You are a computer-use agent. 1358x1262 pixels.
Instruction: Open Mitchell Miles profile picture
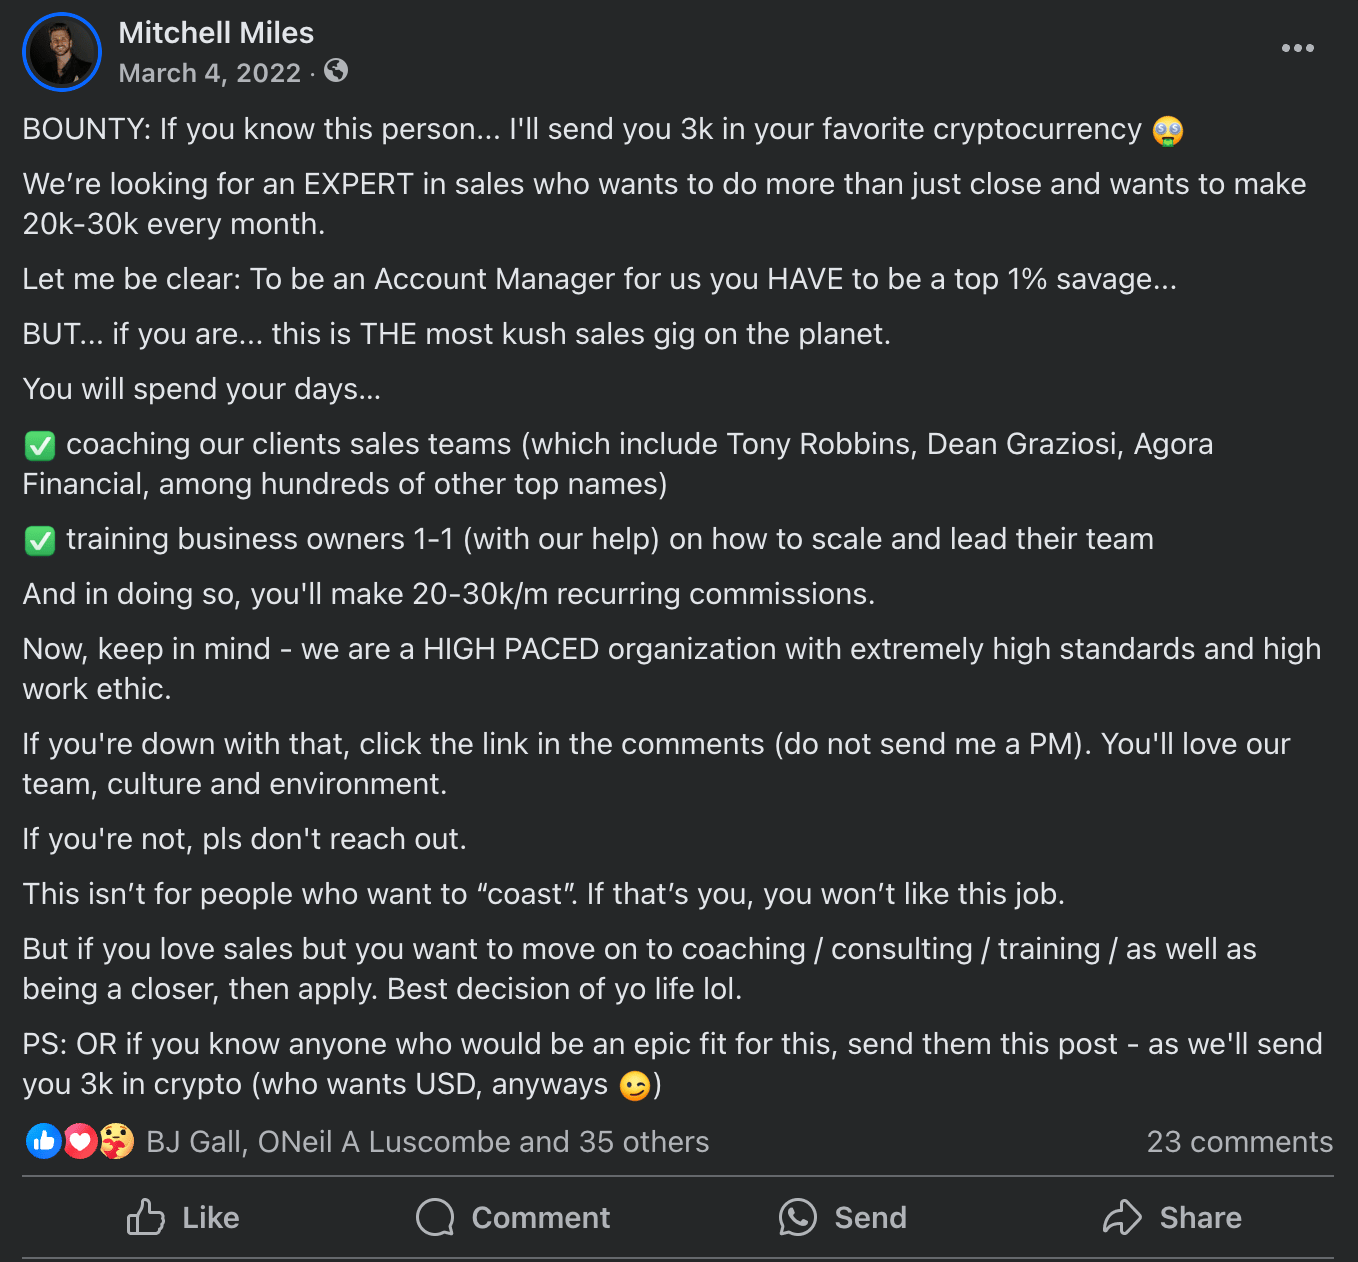[x=62, y=52]
